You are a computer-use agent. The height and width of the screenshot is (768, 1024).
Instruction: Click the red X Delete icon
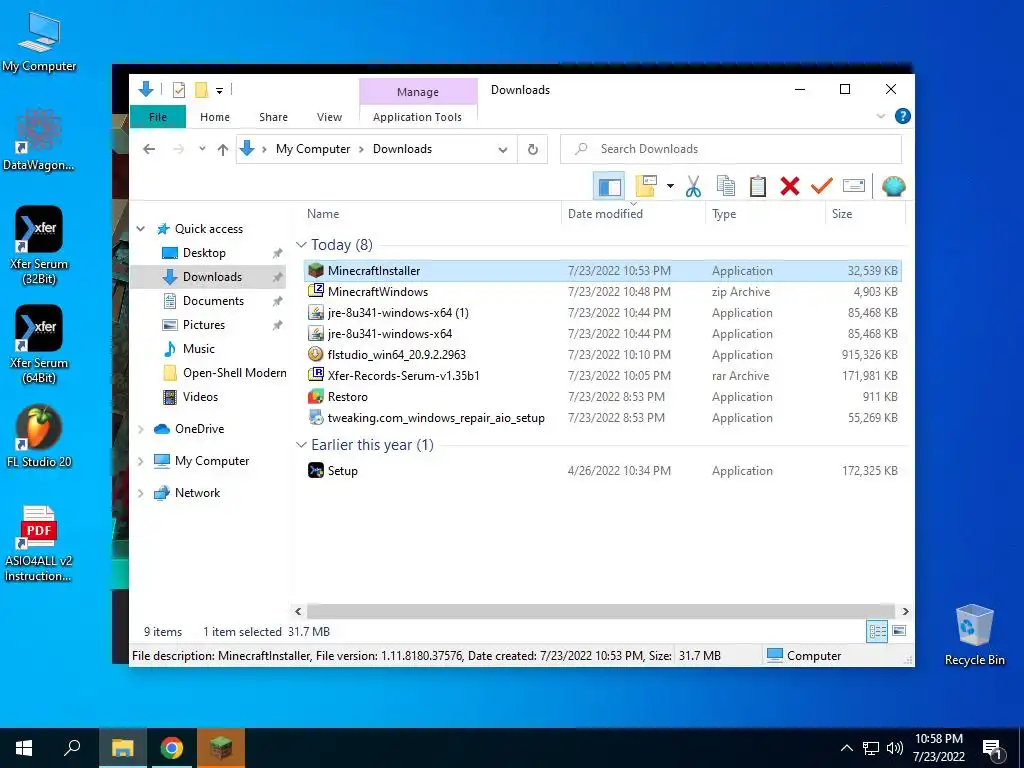pyautogui.click(x=790, y=187)
